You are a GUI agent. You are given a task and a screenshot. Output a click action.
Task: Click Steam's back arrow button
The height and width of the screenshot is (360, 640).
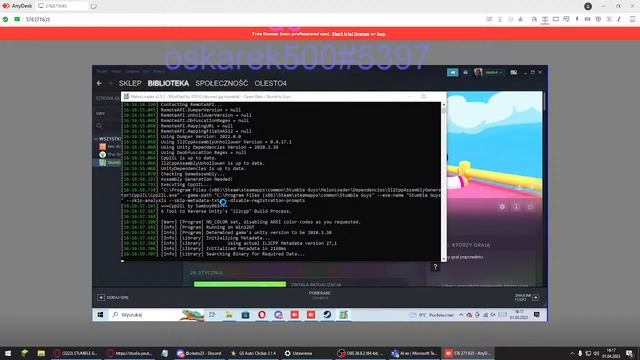[x=100, y=83]
